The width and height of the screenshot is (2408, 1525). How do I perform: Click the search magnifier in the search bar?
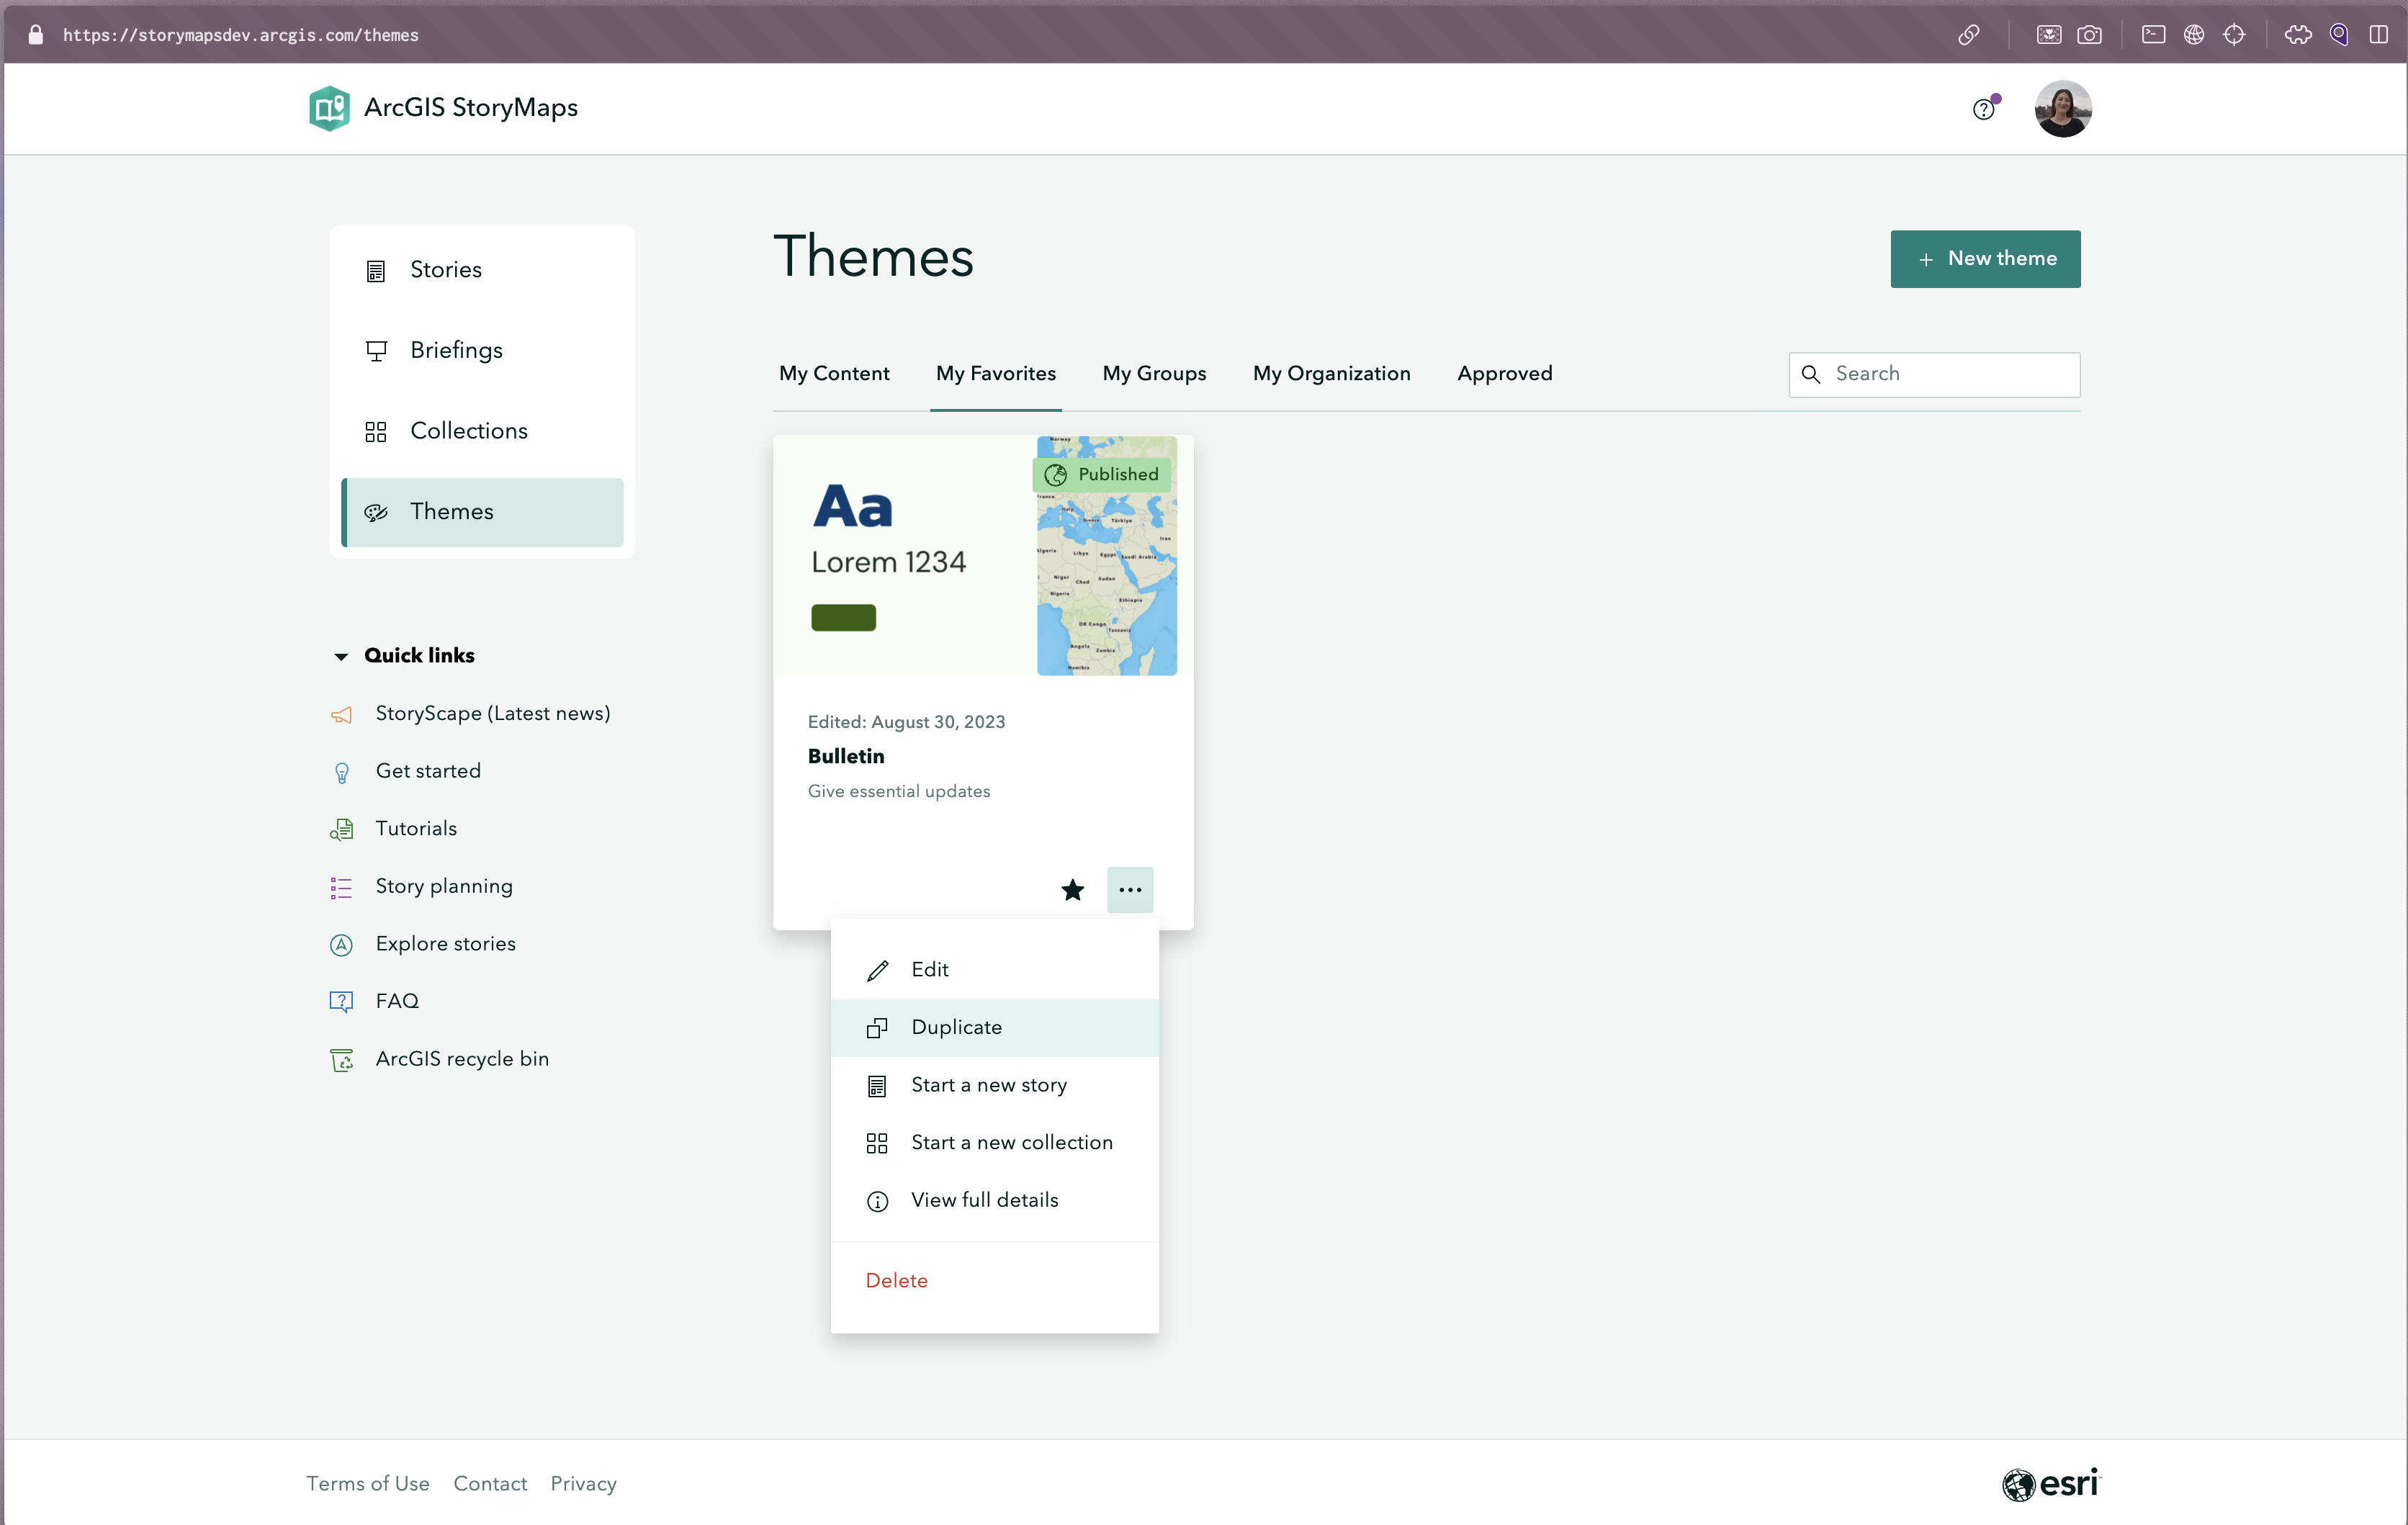[1812, 374]
